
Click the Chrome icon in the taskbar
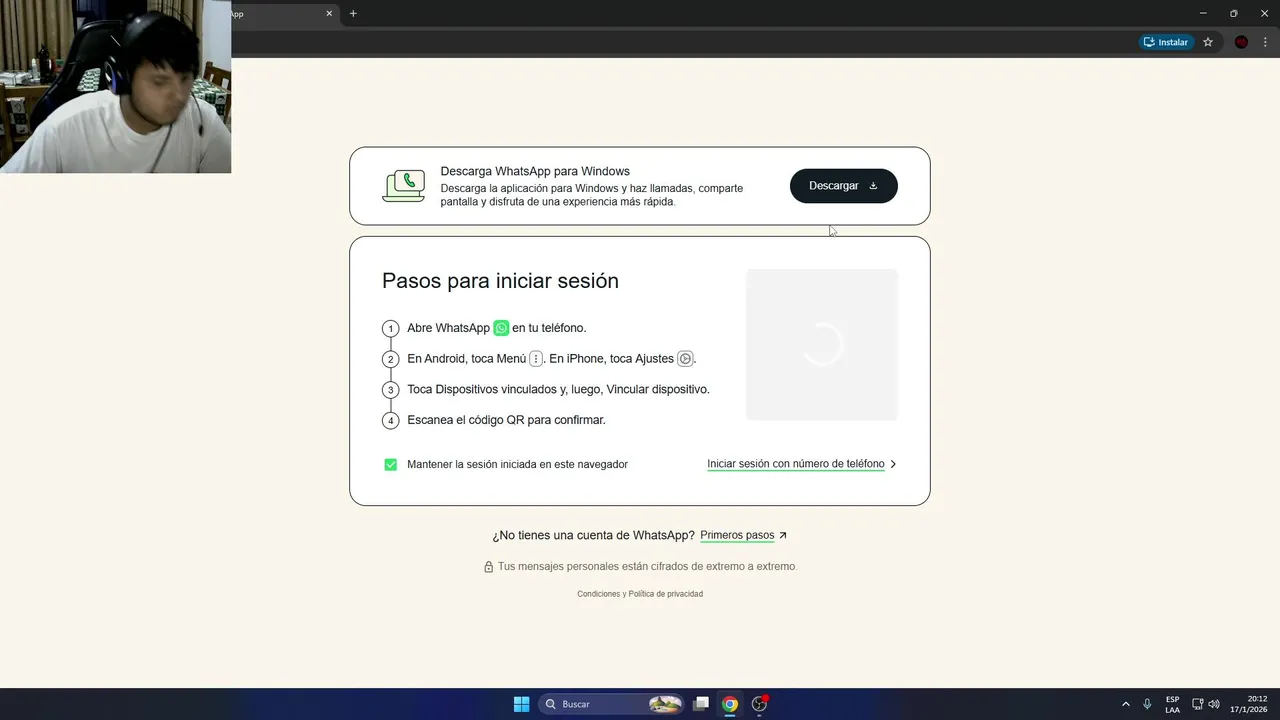(x=730, y=704)
